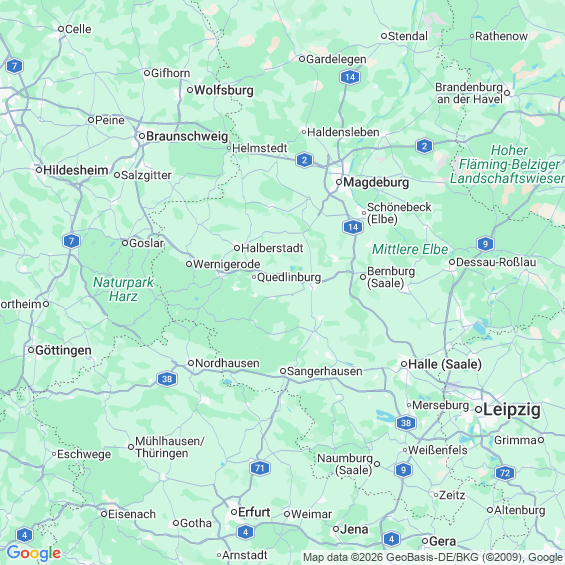
Task: Select the Naturpark Harz label
Action: click(x=124, y=289)
